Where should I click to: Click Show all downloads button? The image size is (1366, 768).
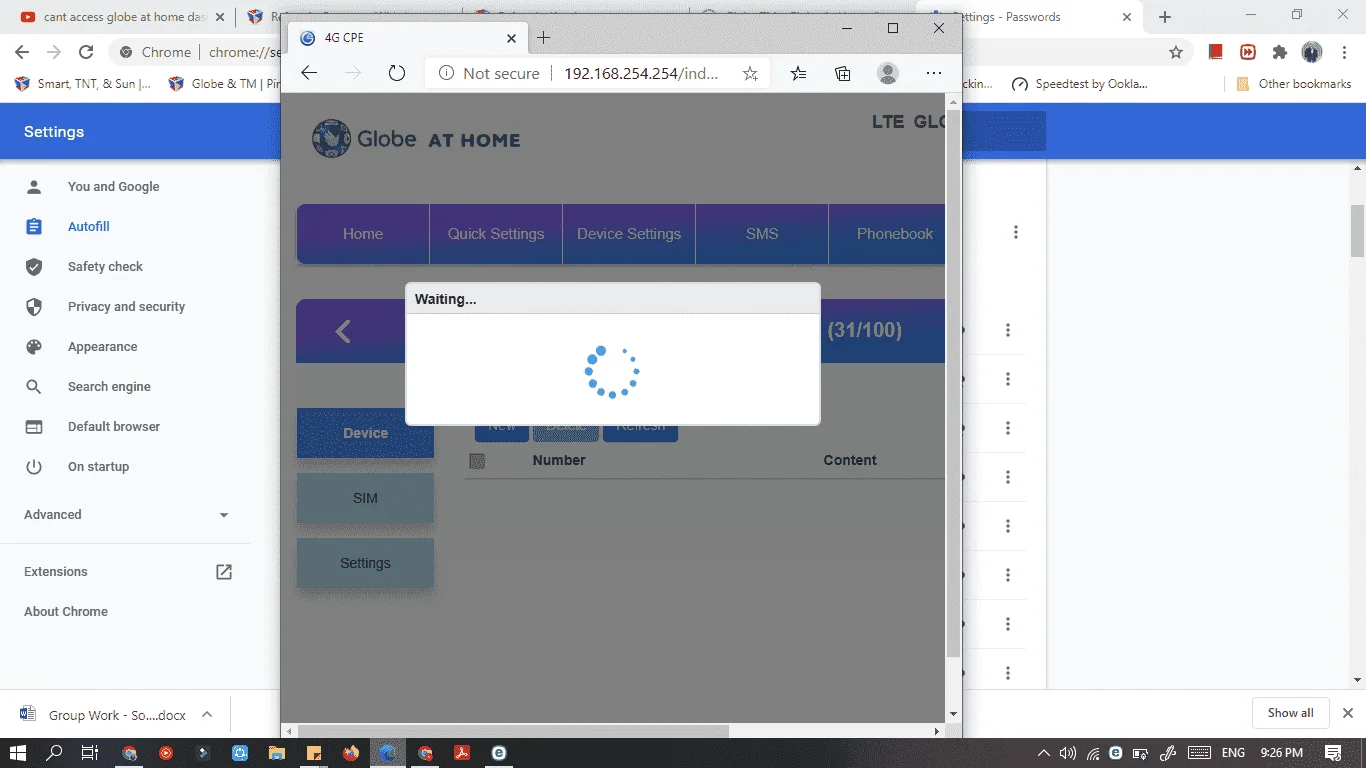[1290, 713]
